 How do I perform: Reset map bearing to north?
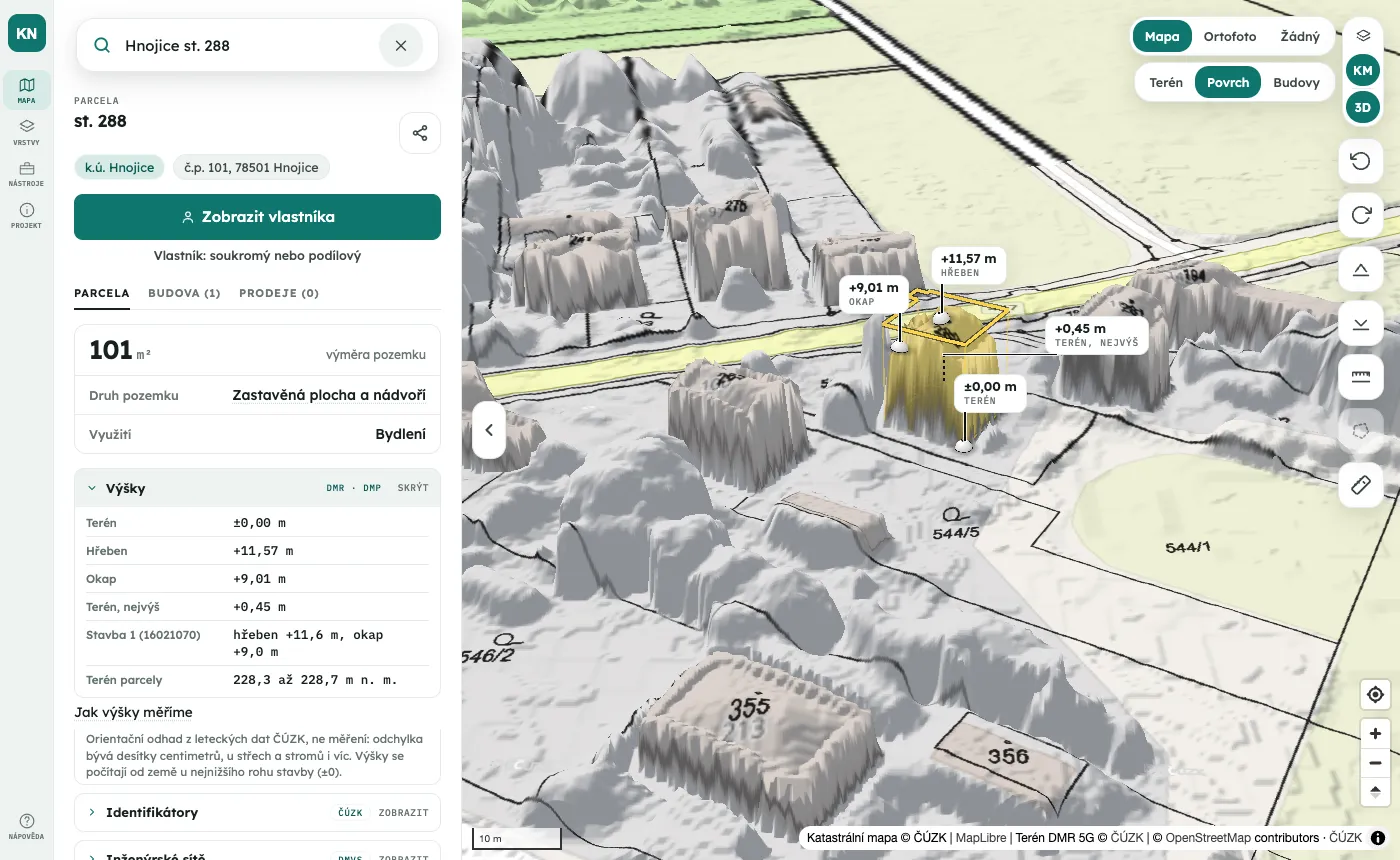click(1375, 792)
